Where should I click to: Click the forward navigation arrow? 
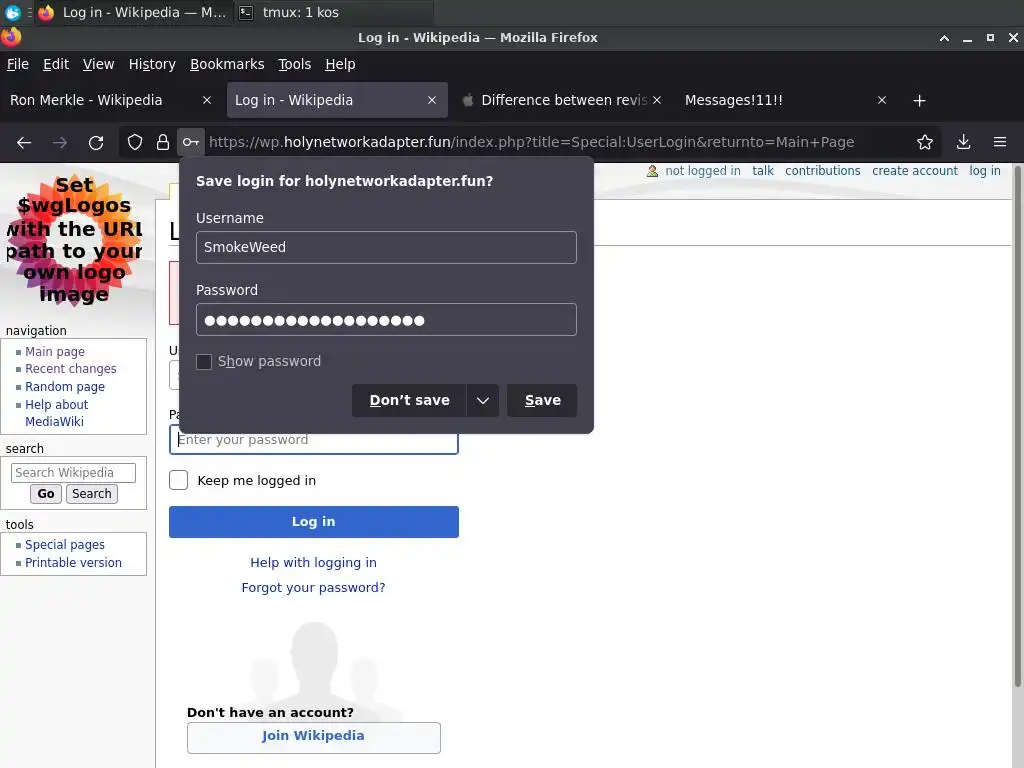[60, 142]
